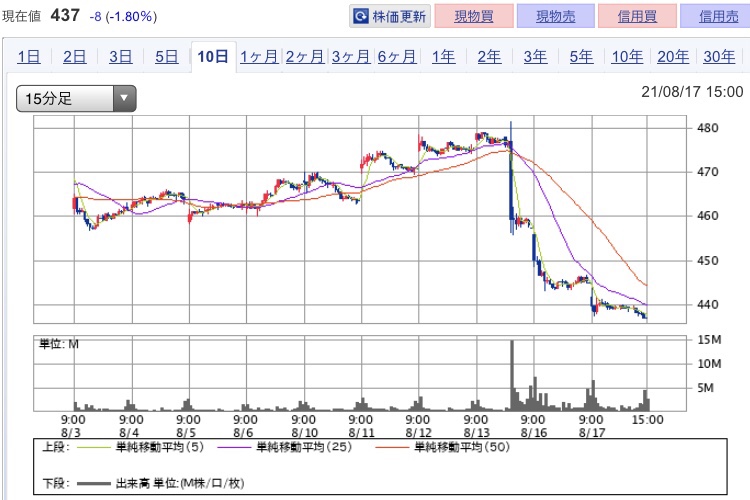Click the 8/3 date axis label
The height and width of the screenshot is (500, 750).
71,433
